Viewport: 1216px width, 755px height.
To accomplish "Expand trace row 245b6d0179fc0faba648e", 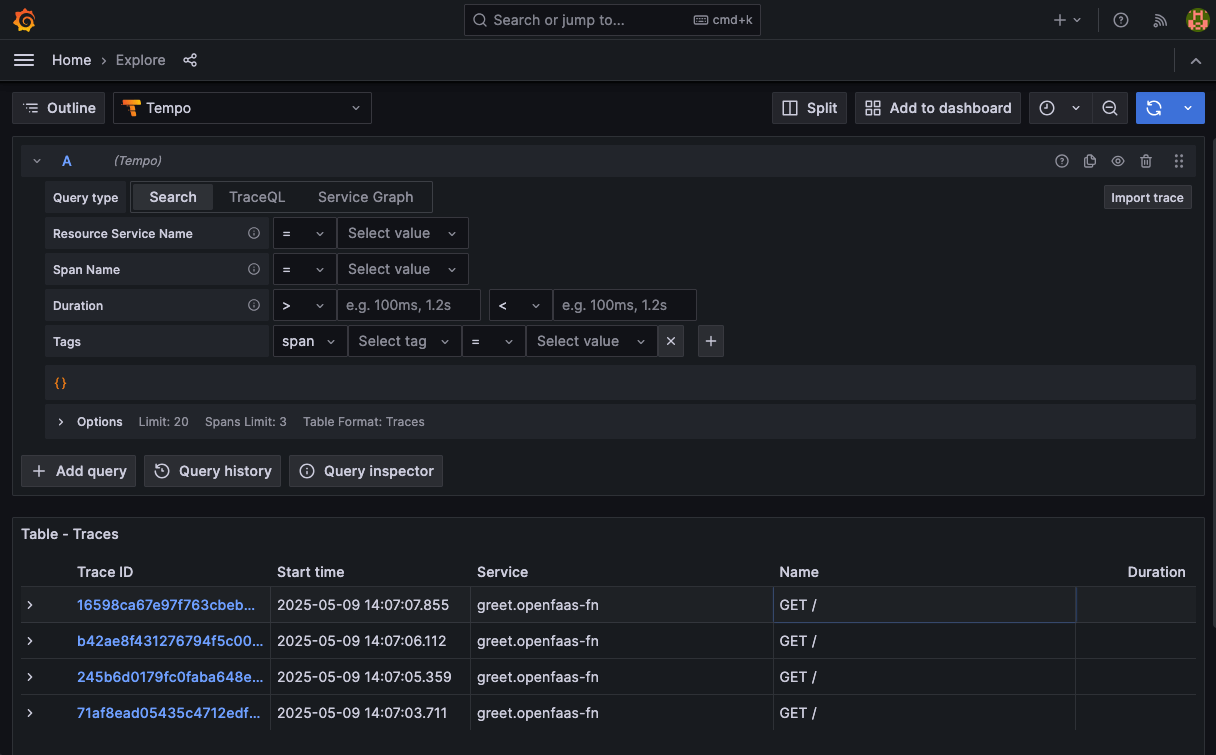I will (x=30, y=677).
